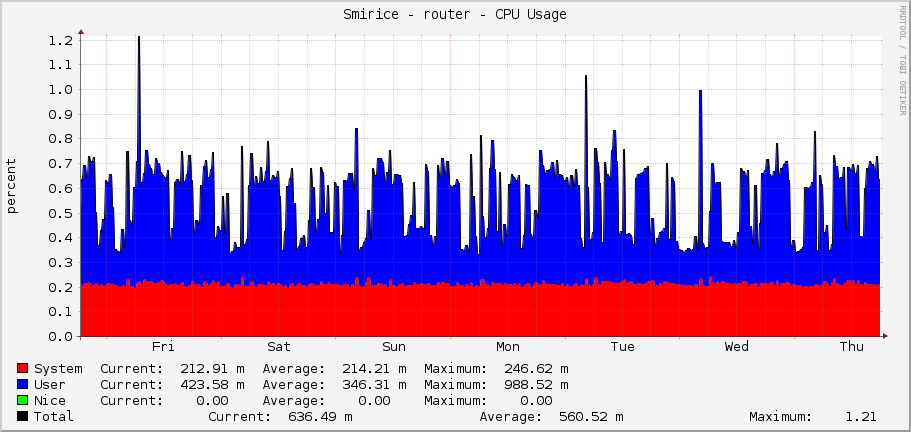Screen dimensions: 911x432
Task: Click the 'Thu' x-axis label
Action: (852, 347)
